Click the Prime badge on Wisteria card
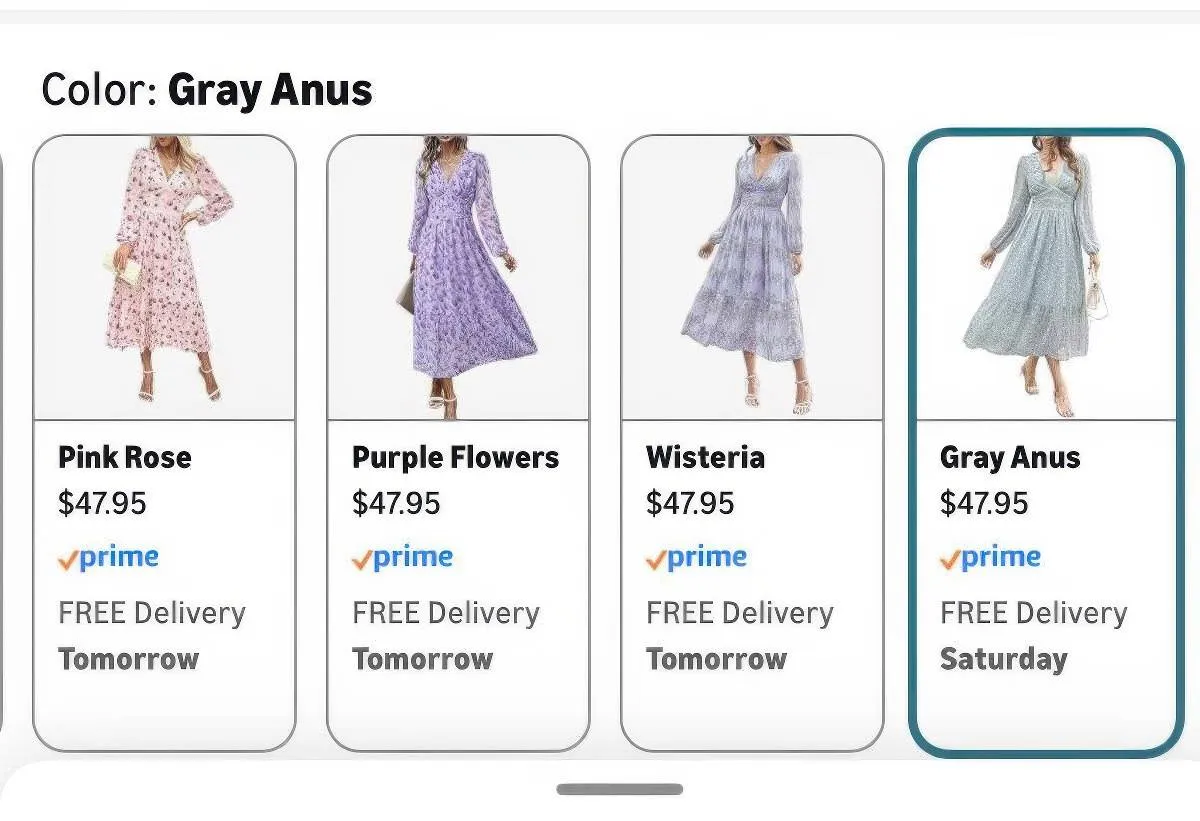The width and height of the screenshot is (1200, 821). click(697, 558)
